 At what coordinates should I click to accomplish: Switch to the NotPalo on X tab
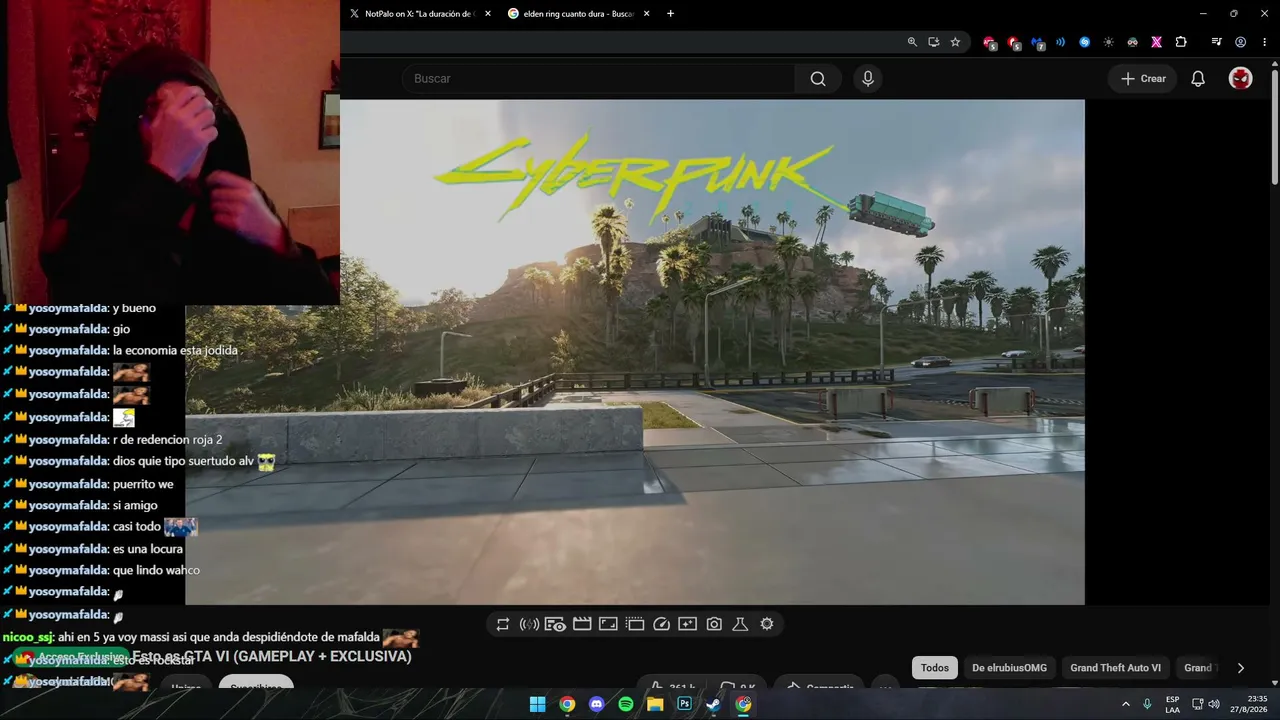coord(418,14)
